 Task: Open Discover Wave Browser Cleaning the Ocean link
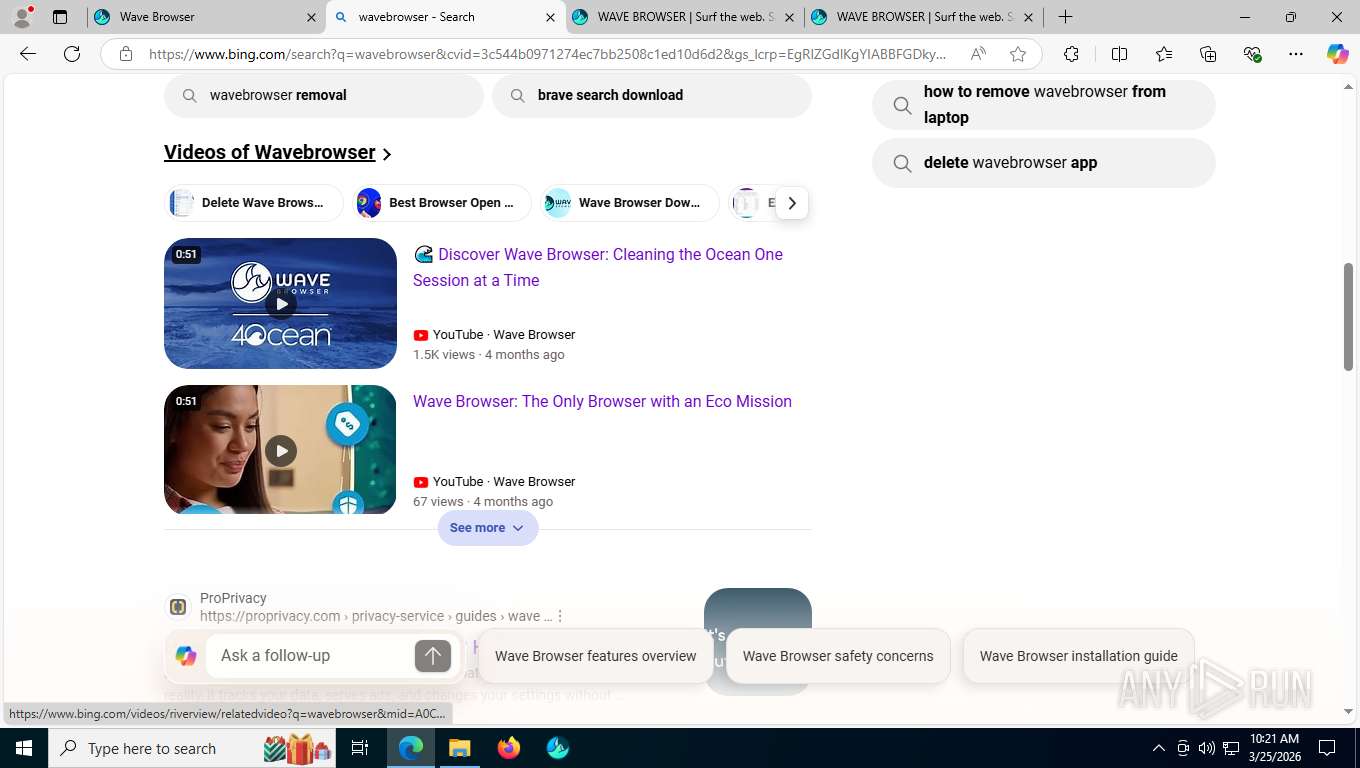[x=598, y=267]
